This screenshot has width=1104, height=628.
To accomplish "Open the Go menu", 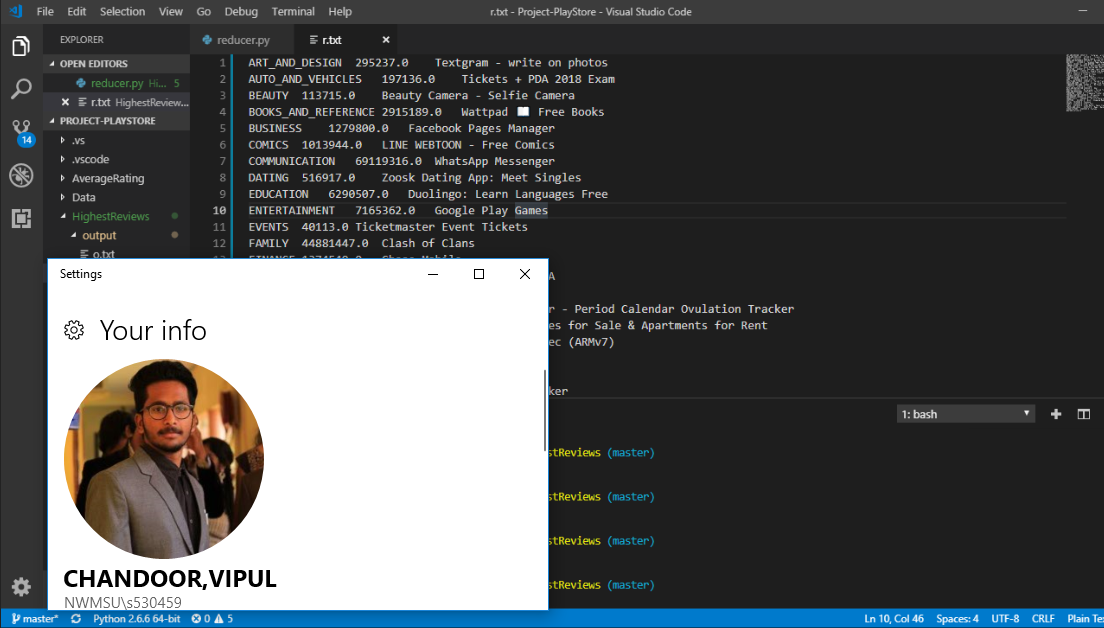I will [x=203, y=12].
